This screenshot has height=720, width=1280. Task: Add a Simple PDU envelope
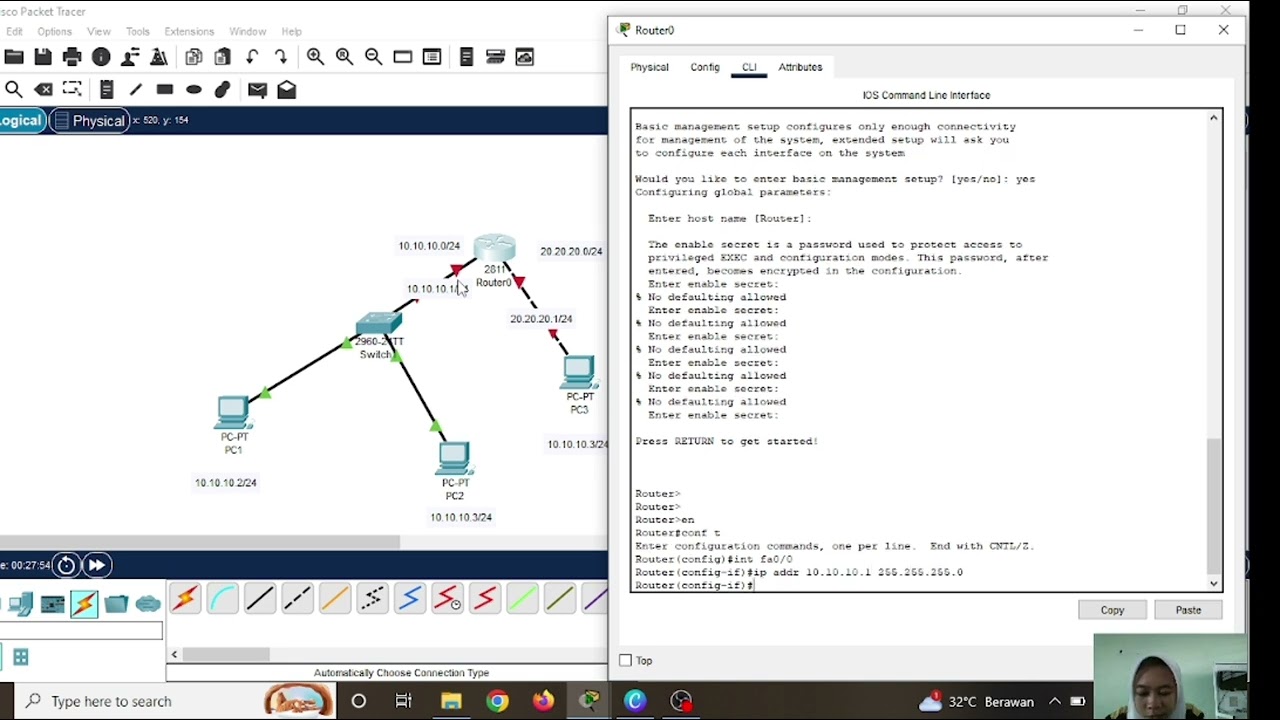[x=257, y=90]
